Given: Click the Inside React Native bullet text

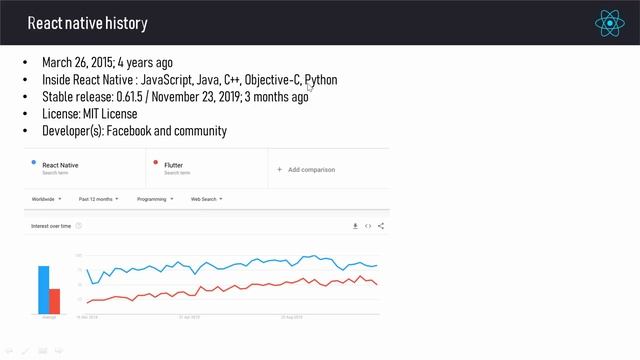Looking at the screenshot, I should [190, 80].
